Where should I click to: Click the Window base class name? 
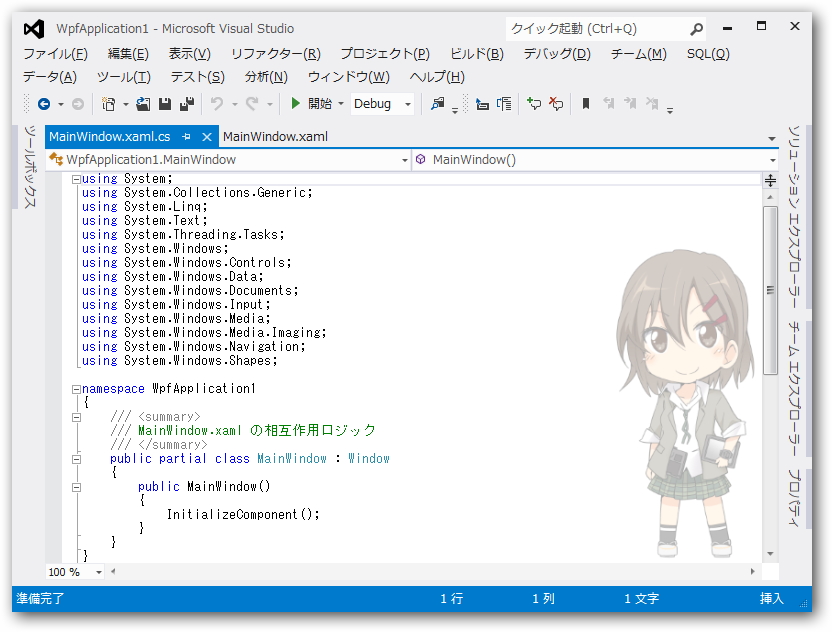pyautogui.click(x=369, y=458)
